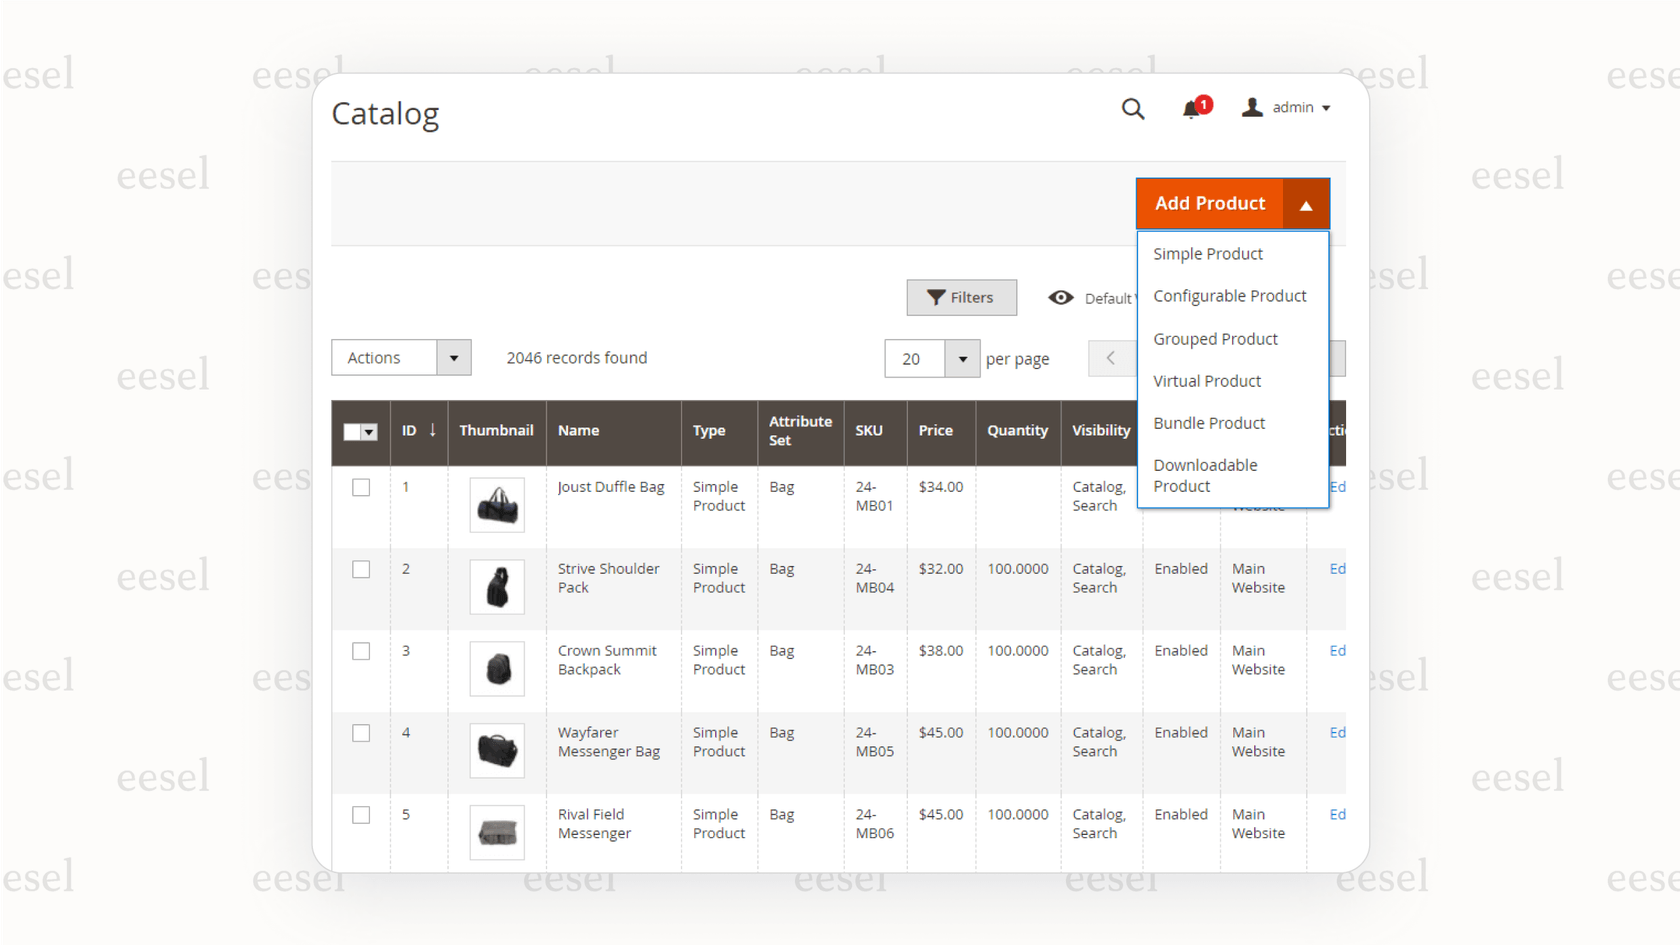Viewport: 1680px width, 945px height.
Task: Collapse the Add Product dropdown arrow
Action: tap(1306, 204)
